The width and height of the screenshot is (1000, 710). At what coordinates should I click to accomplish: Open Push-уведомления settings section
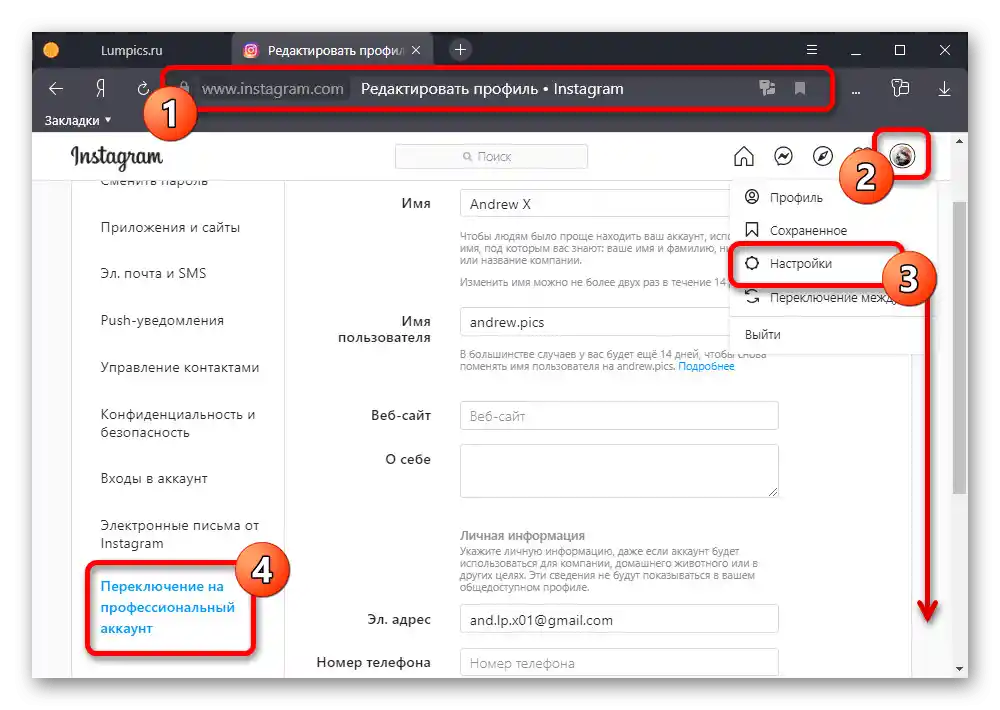click(x=162, y=320)
